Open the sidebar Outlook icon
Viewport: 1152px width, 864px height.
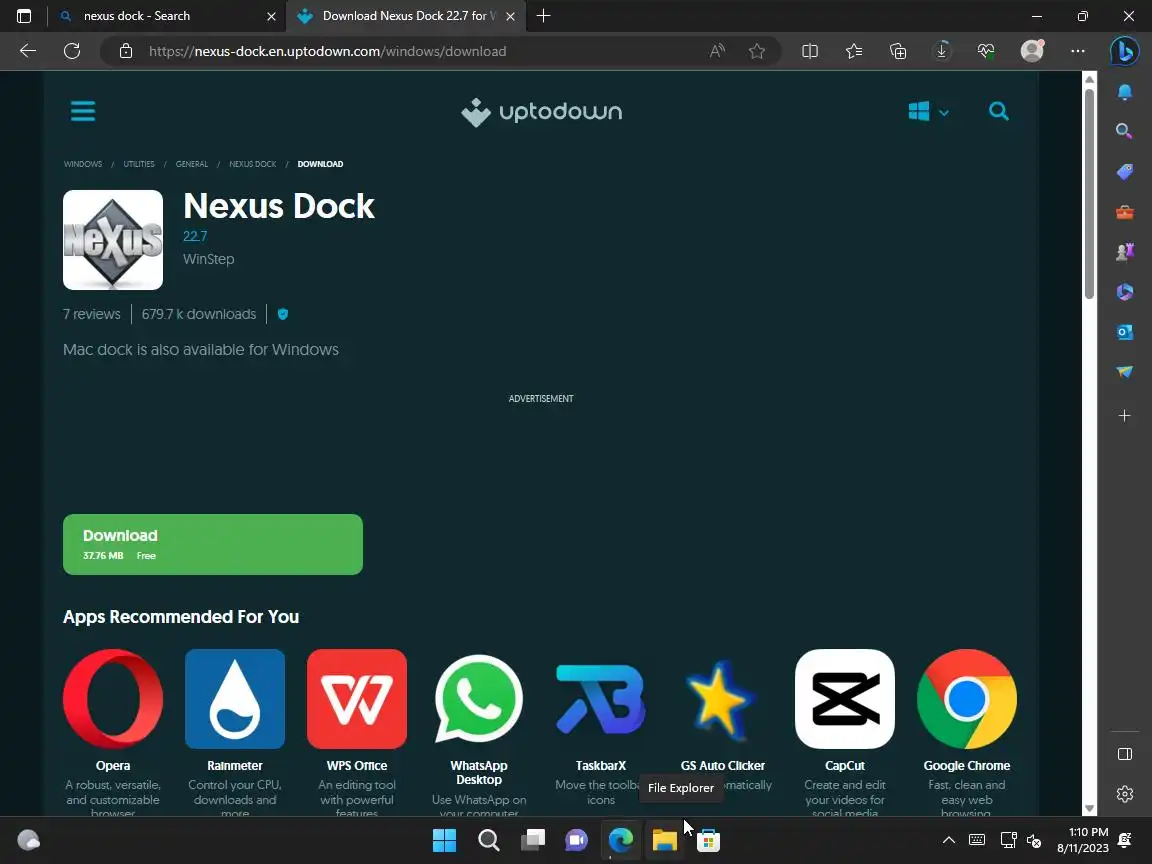coord(1125,332)
